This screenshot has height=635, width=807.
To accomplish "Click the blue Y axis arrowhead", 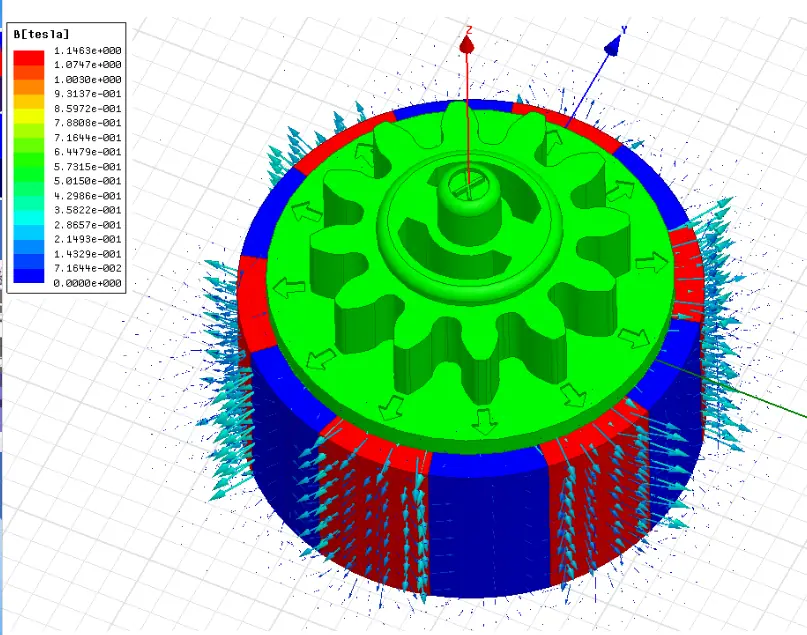I will point(613,46).
